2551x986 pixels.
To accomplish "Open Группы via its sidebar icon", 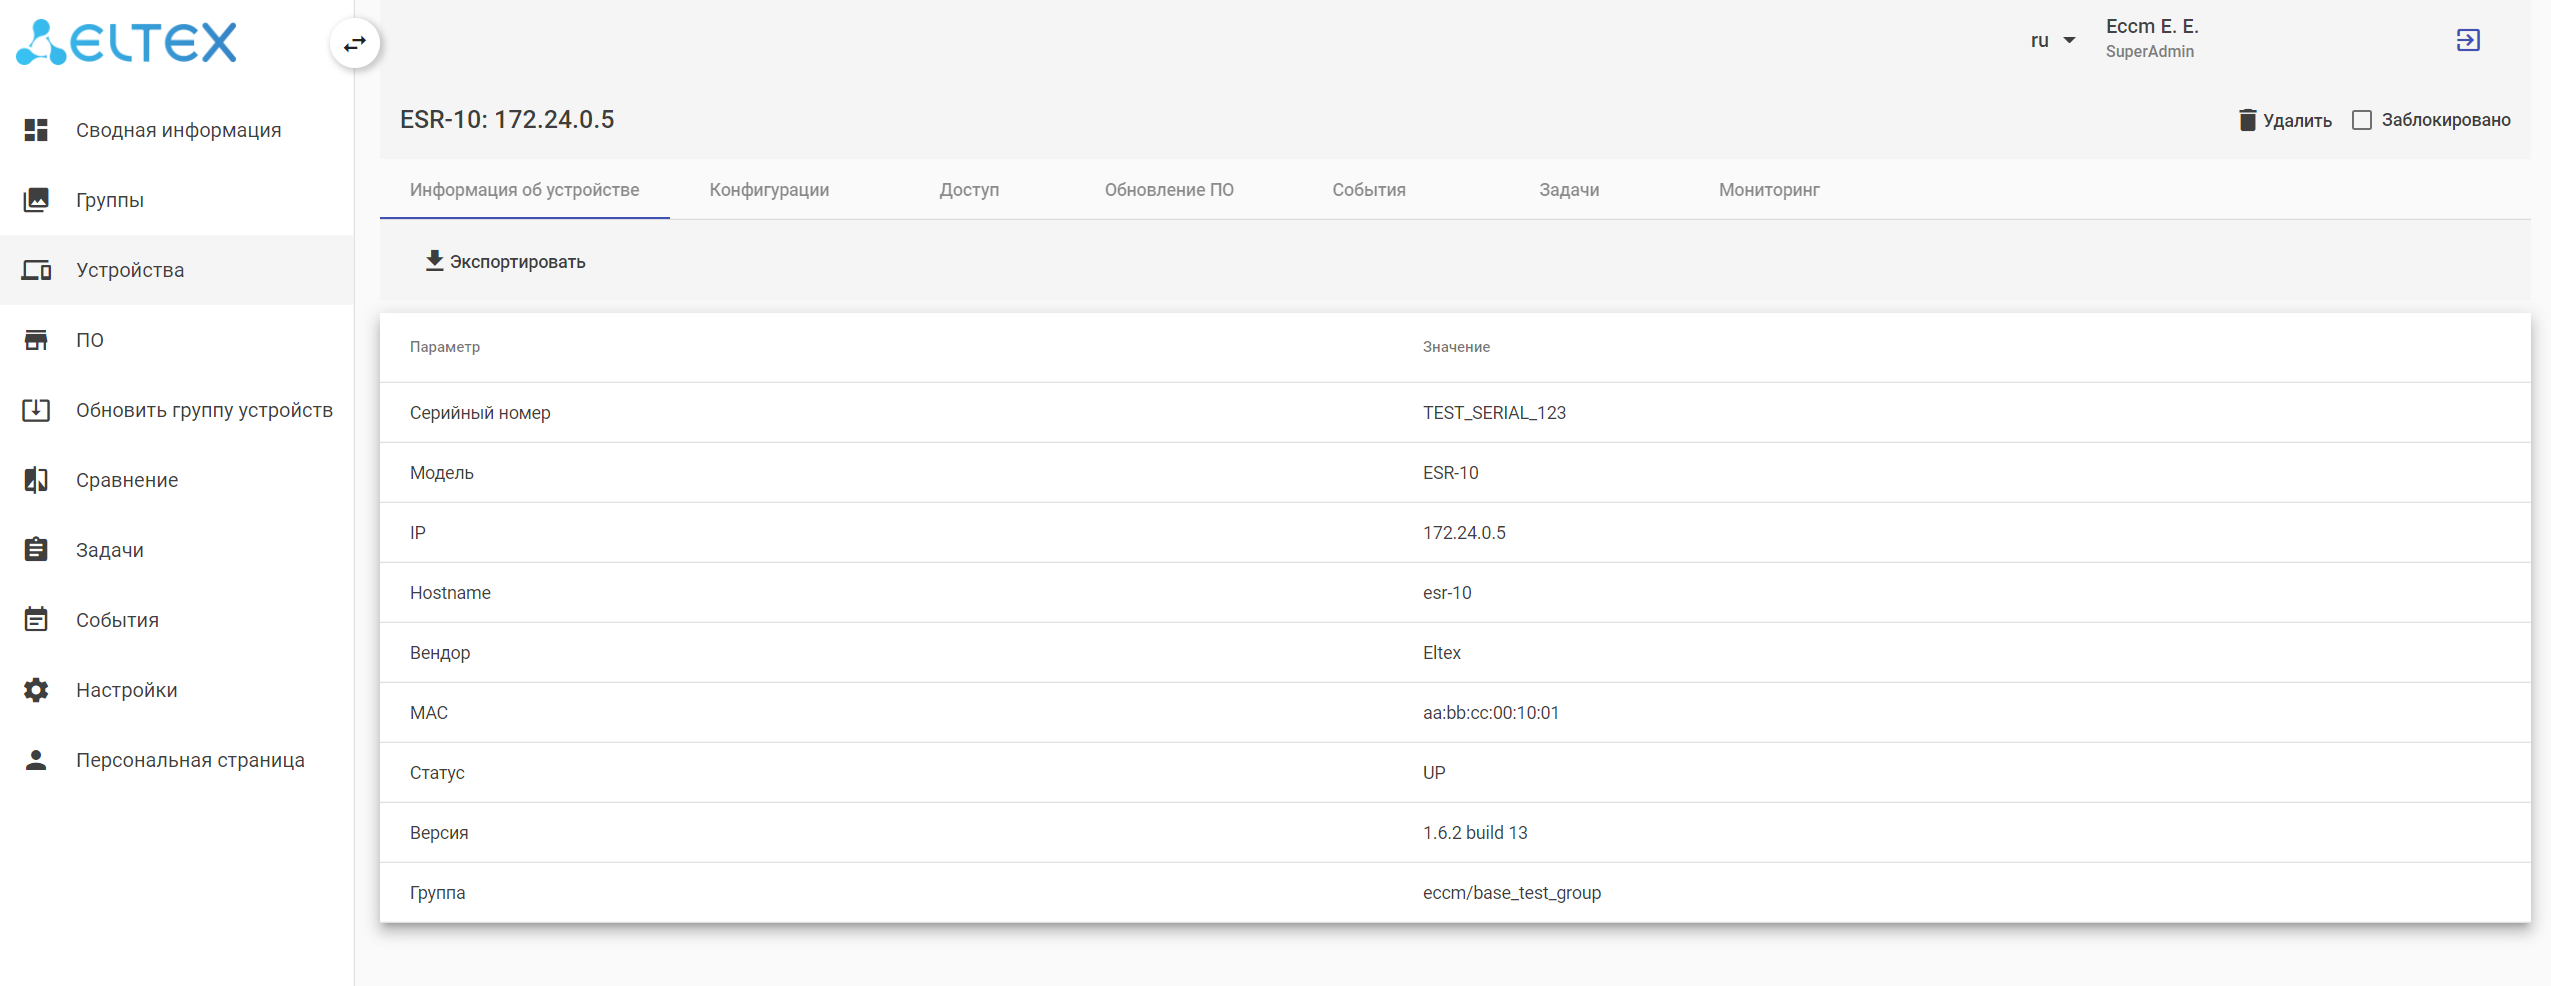I will [x=36, y=200].
